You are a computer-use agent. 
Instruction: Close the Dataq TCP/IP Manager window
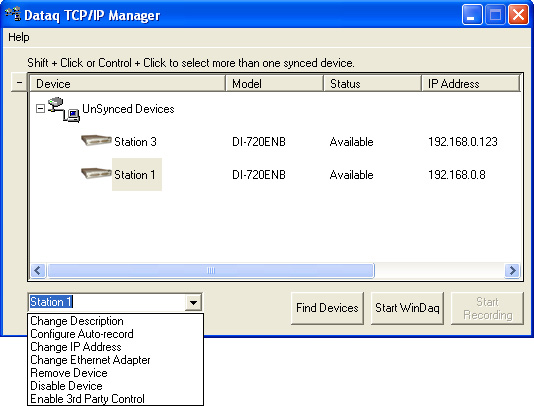518,15
